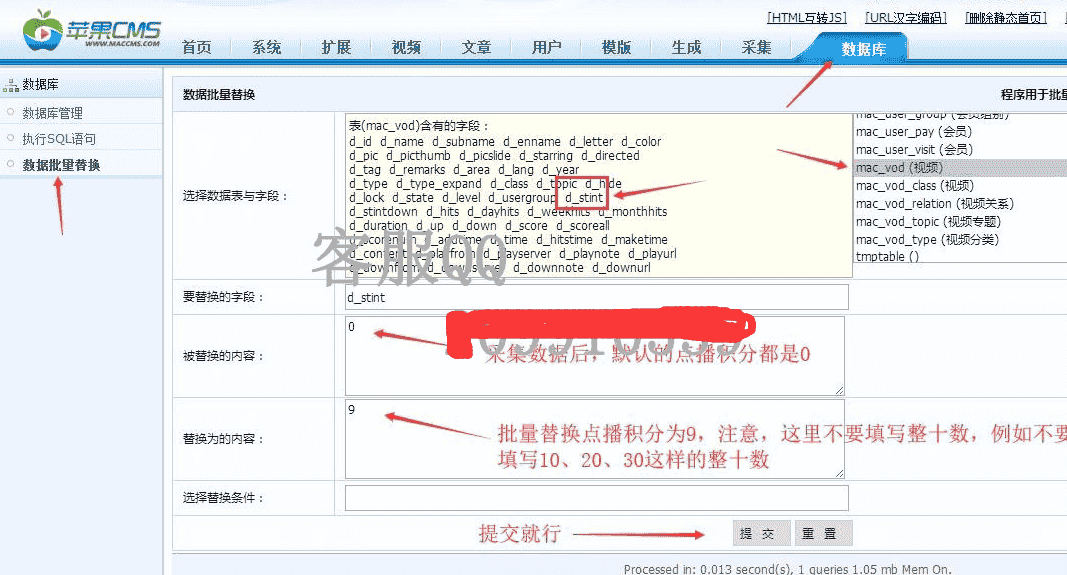
Task: Open 执行SQL语句 in sidebar
Action: click(x=59, y=139)
